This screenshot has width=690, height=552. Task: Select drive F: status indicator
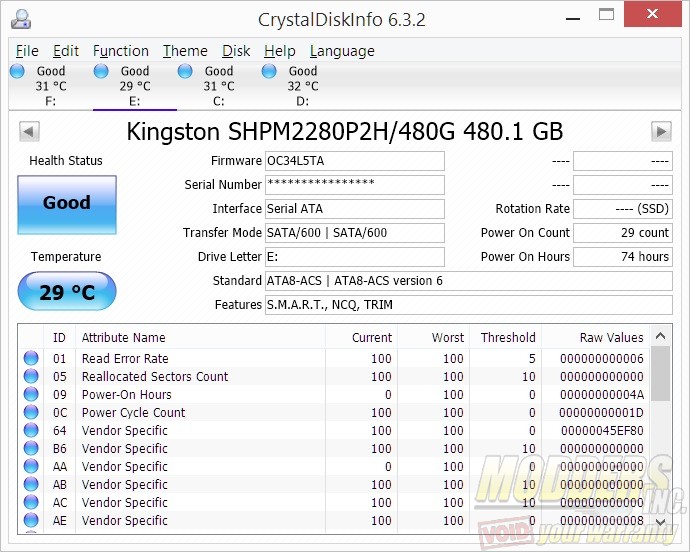(18, 71)
